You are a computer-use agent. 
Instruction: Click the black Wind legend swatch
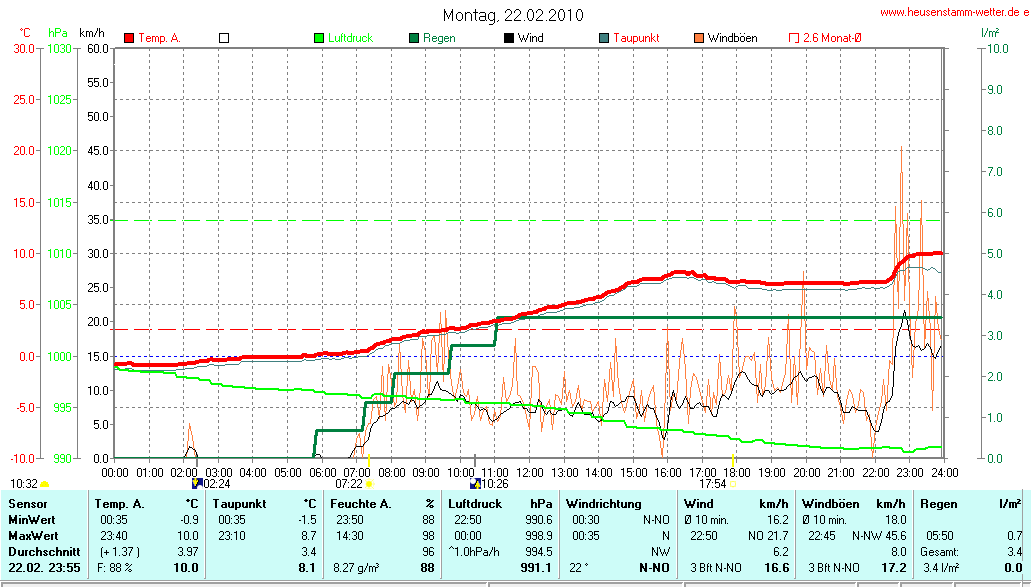508,38
